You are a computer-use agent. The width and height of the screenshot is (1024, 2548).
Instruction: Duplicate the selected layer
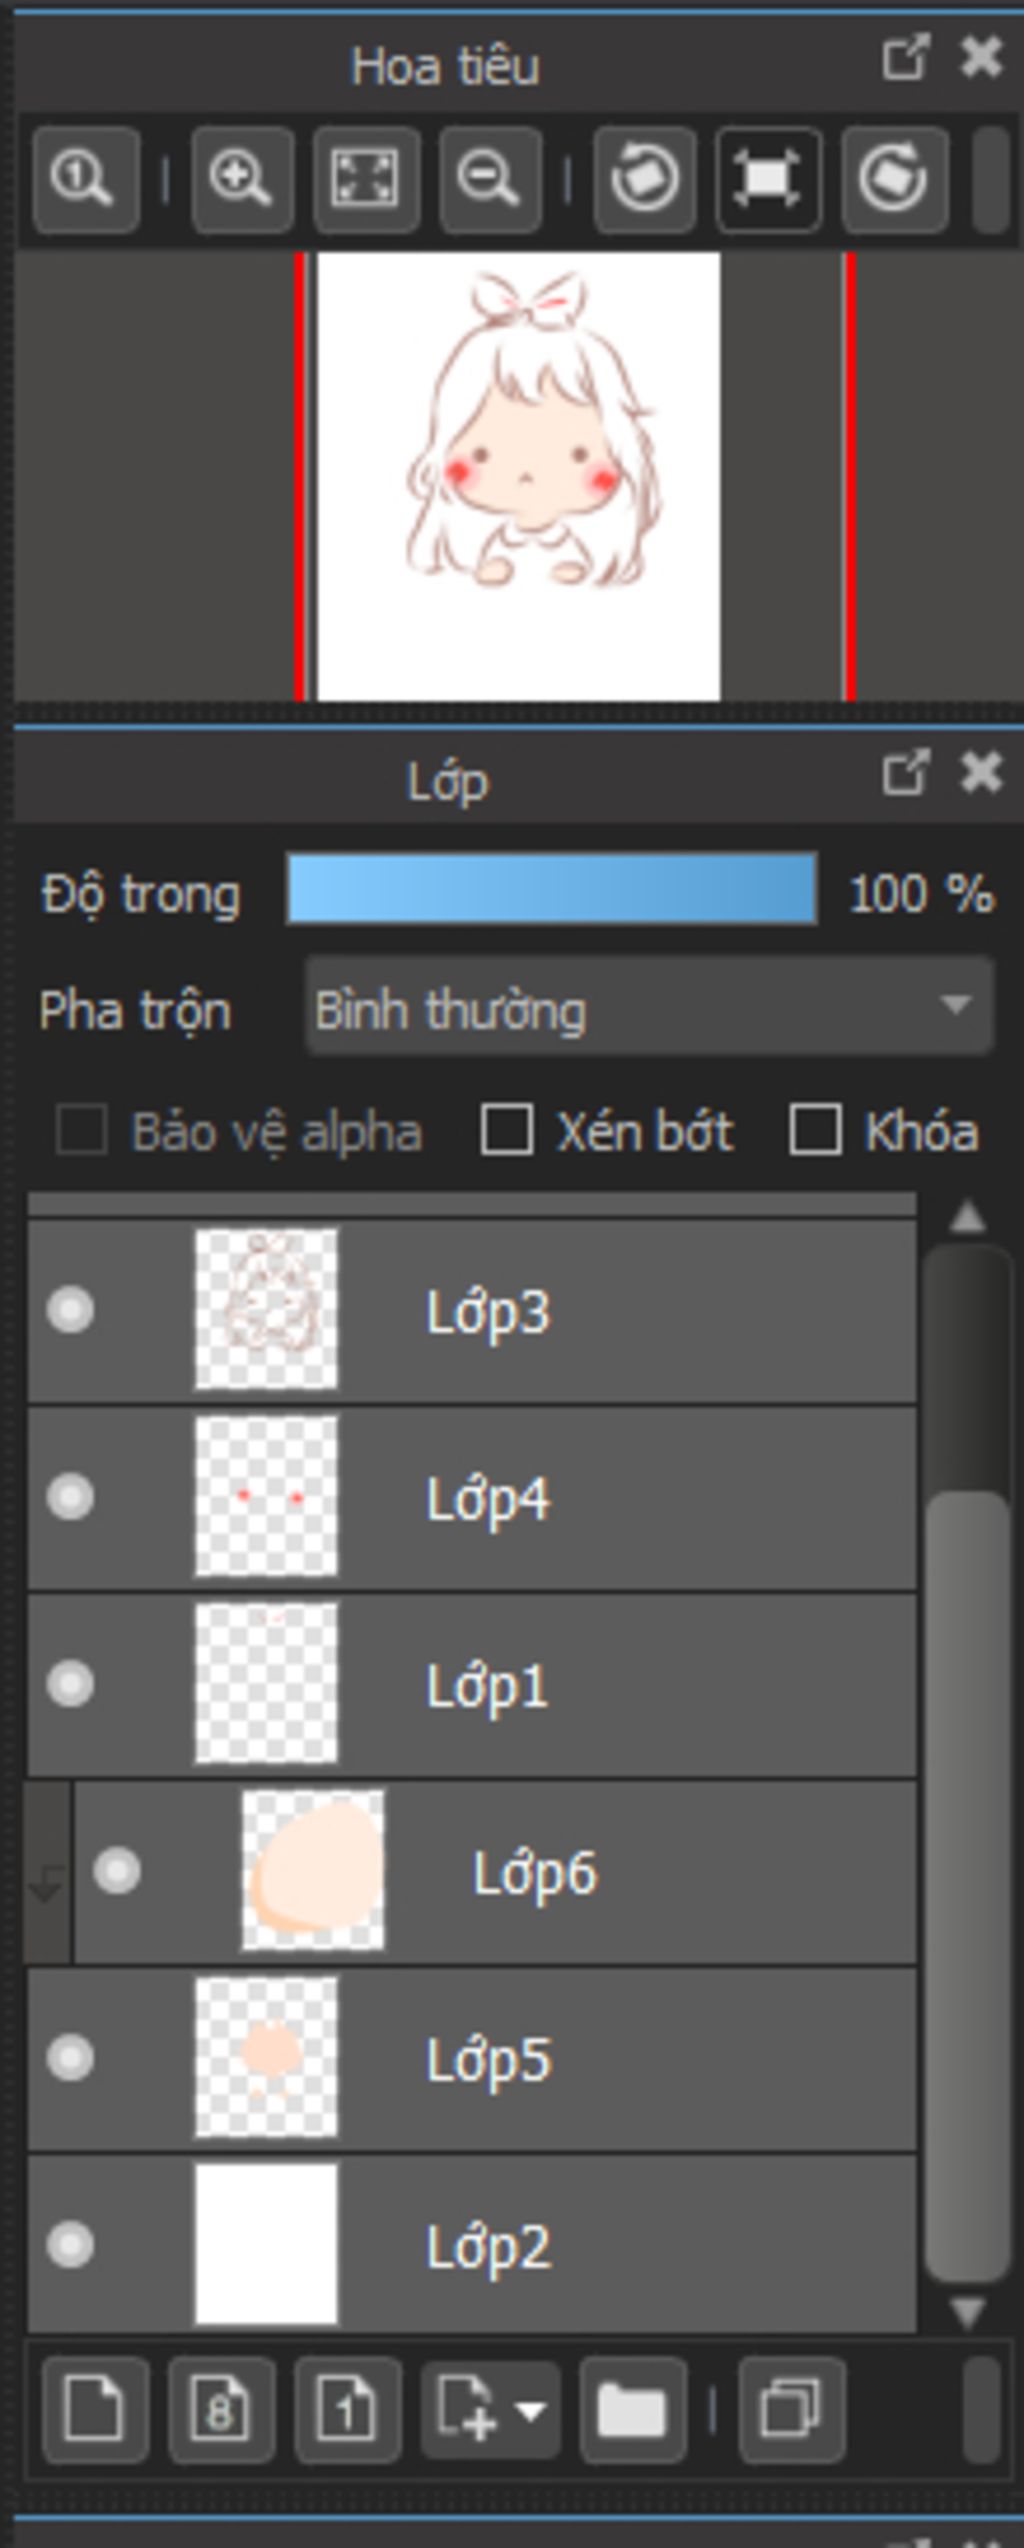click(x=791, y=2410)
